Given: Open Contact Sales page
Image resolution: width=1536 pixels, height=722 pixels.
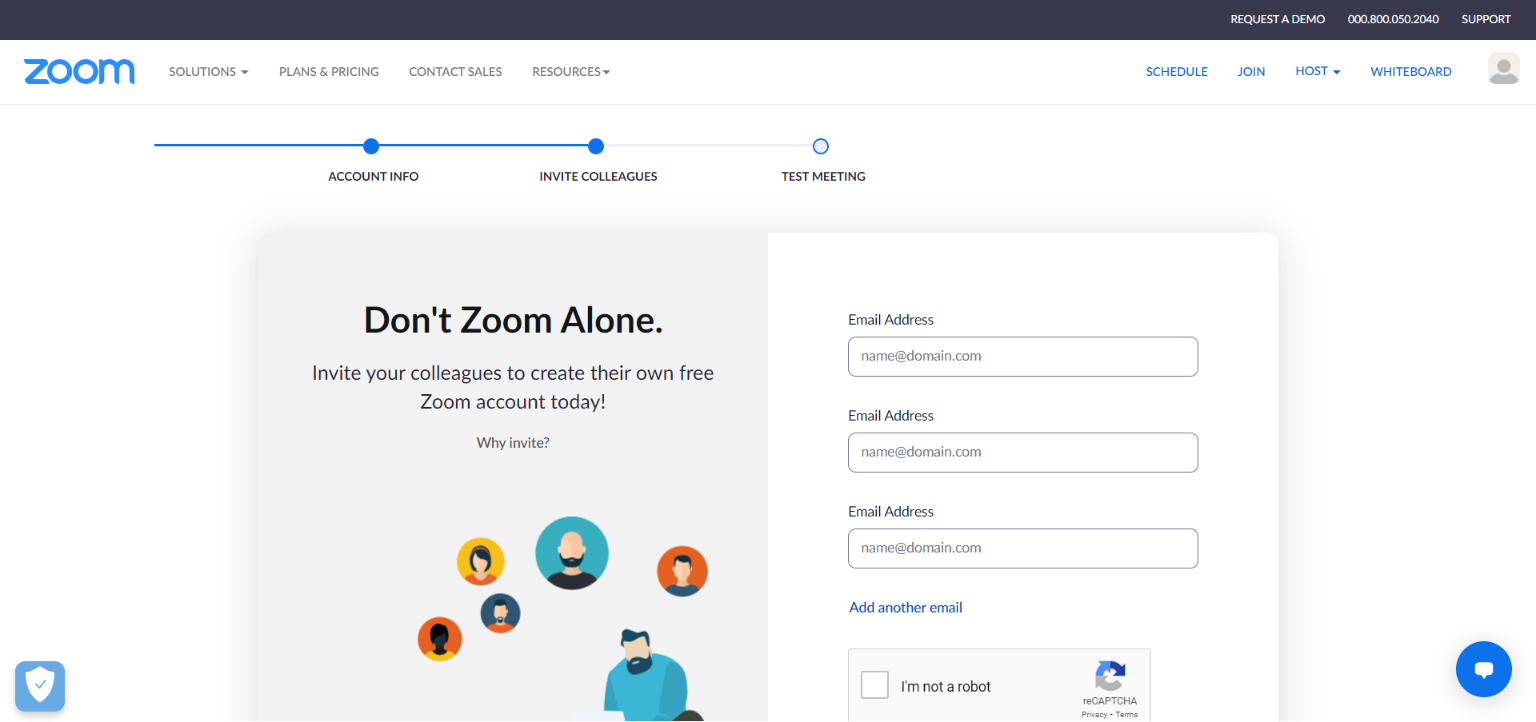Looking at the screenshot, I should pyautogui.click(x=455, y=72).
